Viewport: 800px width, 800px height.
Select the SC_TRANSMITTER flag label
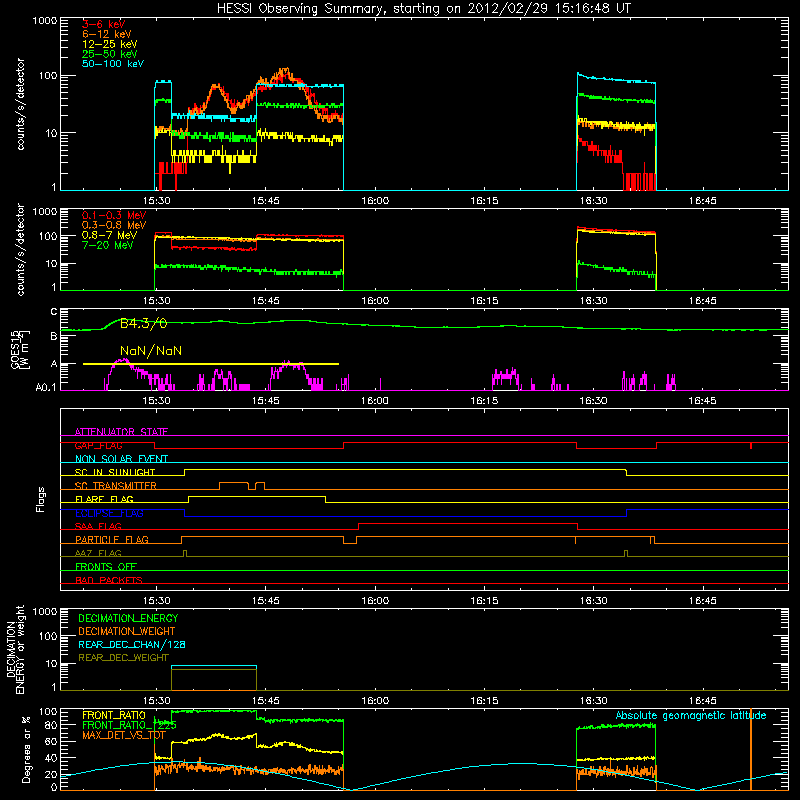click(116, 486)
